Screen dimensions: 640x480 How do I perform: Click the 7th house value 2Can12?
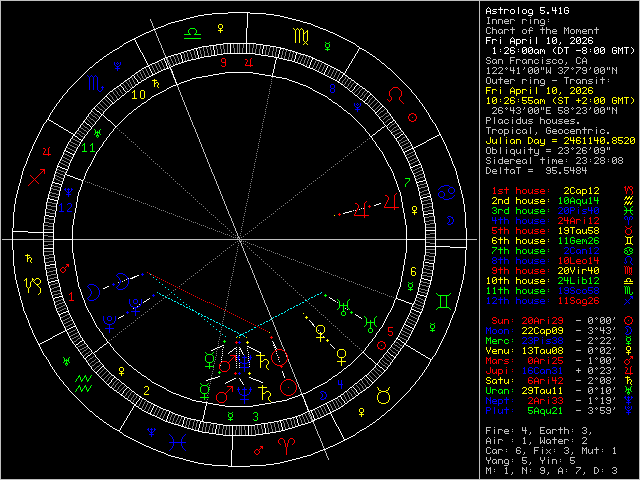click(x=582, y=251)
